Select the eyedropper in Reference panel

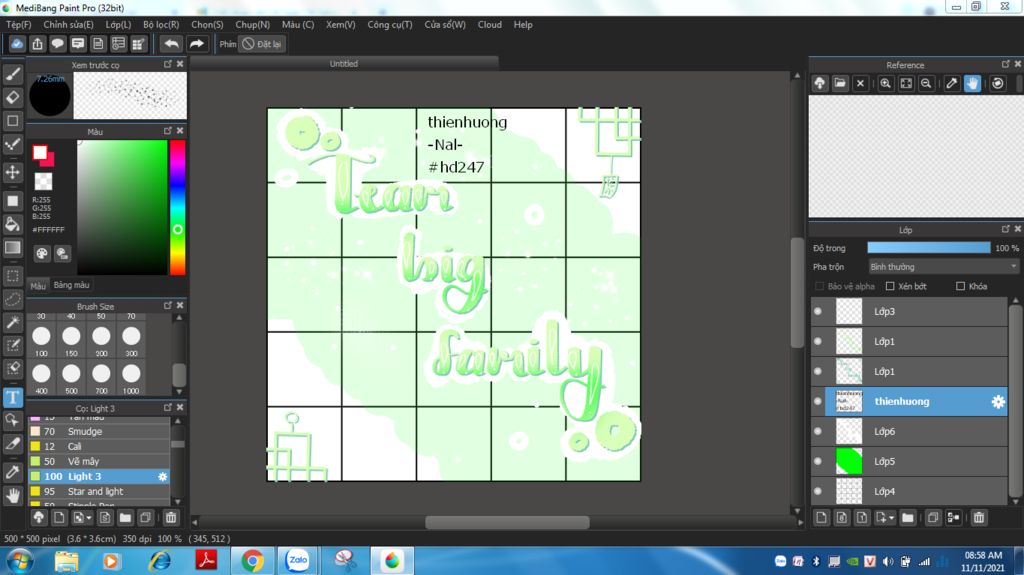[952, 84]
